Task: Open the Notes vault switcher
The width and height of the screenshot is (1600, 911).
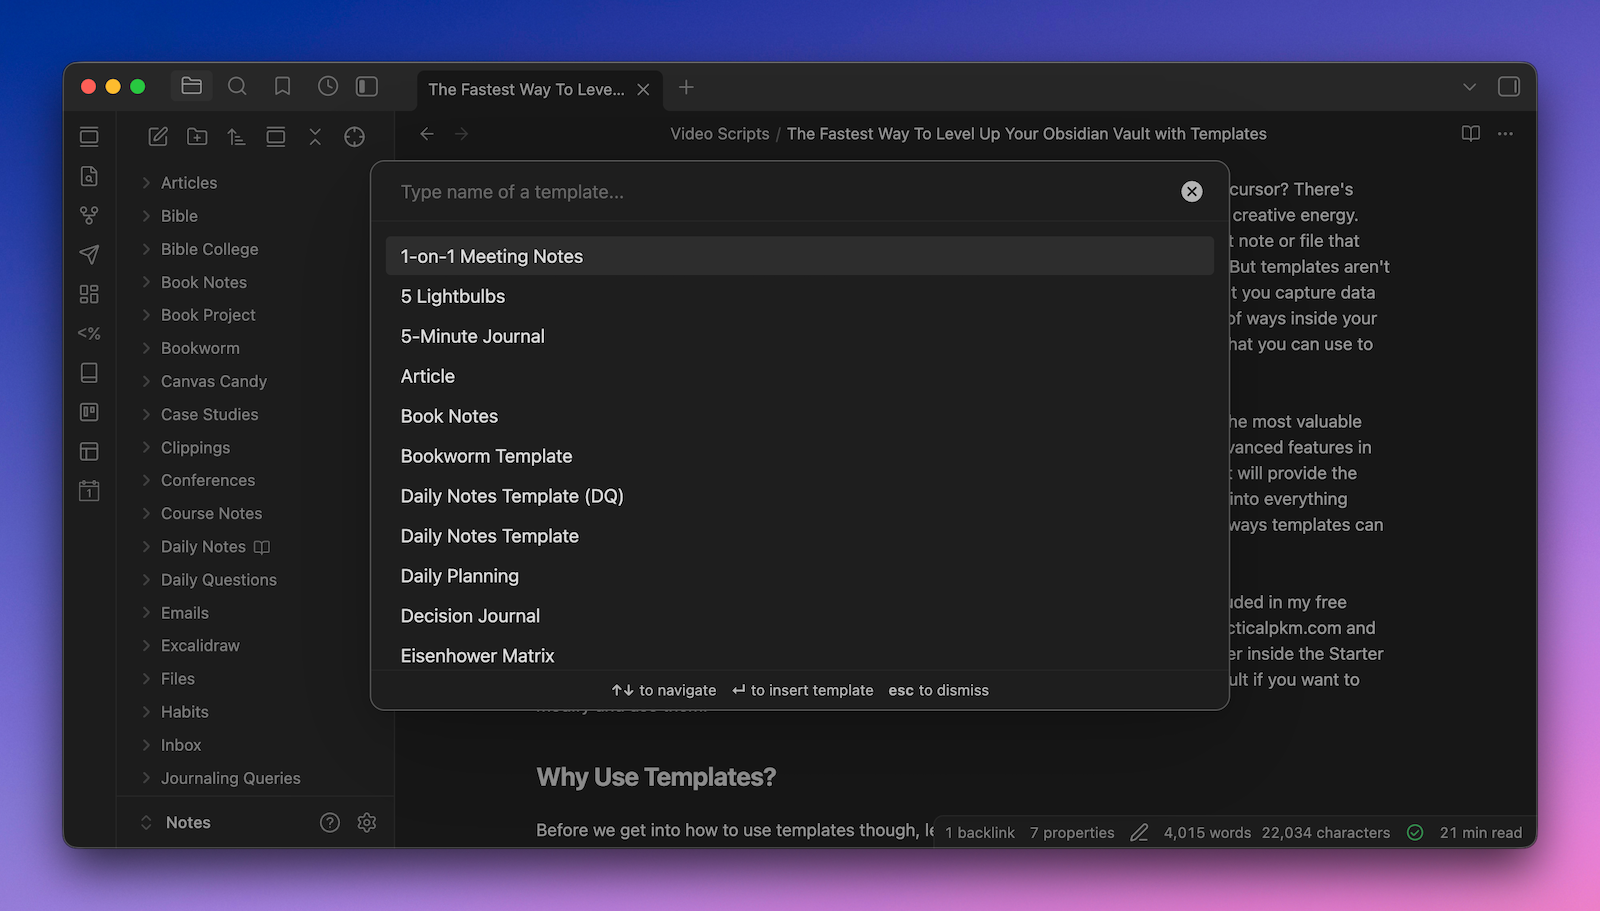Action: coord(188,822)
